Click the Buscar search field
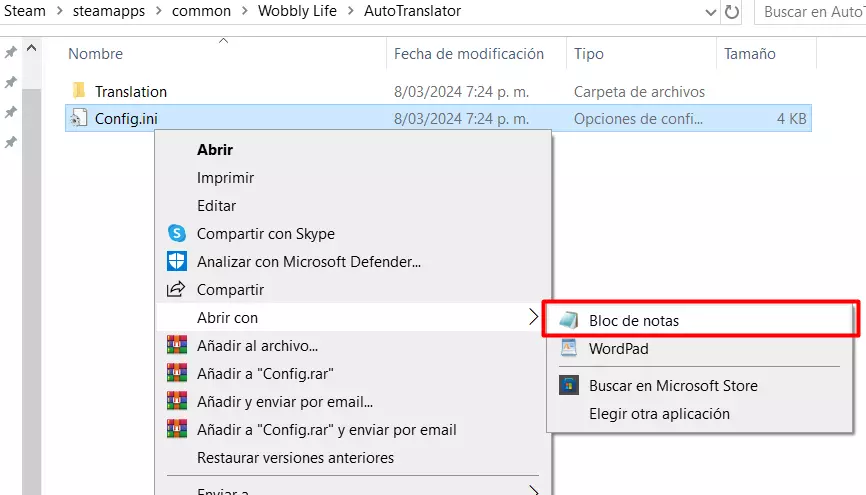The height and width of the screenshot is (495, 866). pyautogui.click(x=810, y=12)
